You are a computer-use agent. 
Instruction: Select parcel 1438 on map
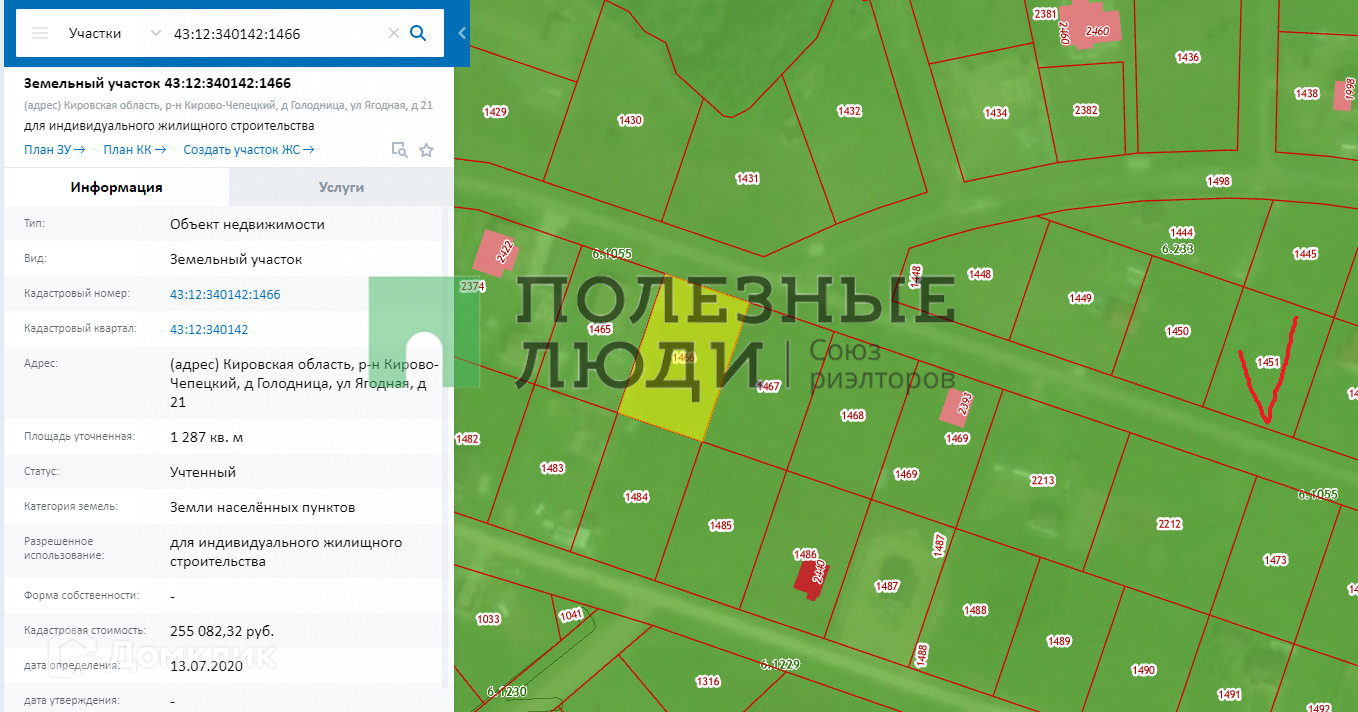pos(1306,93)
